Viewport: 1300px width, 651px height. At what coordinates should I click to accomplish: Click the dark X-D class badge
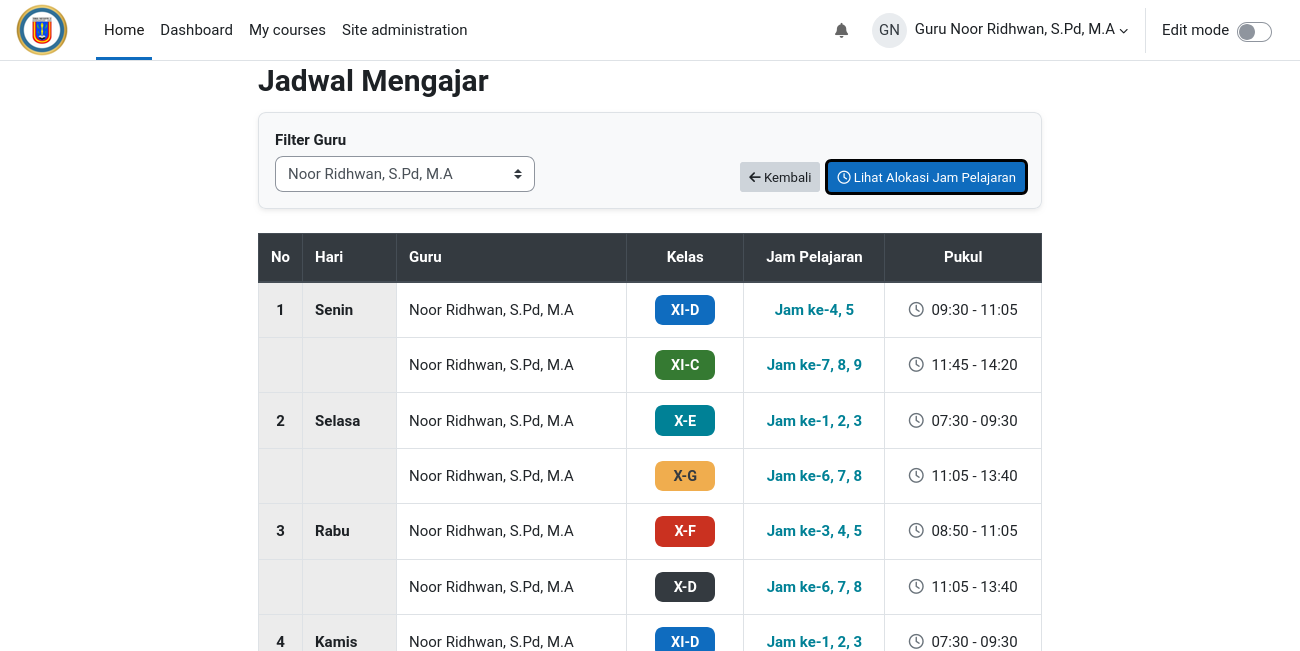(685, 587)
